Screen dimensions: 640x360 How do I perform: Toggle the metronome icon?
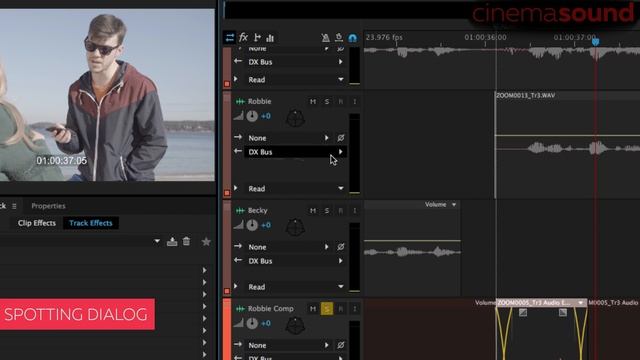click(x=325, y=38)
